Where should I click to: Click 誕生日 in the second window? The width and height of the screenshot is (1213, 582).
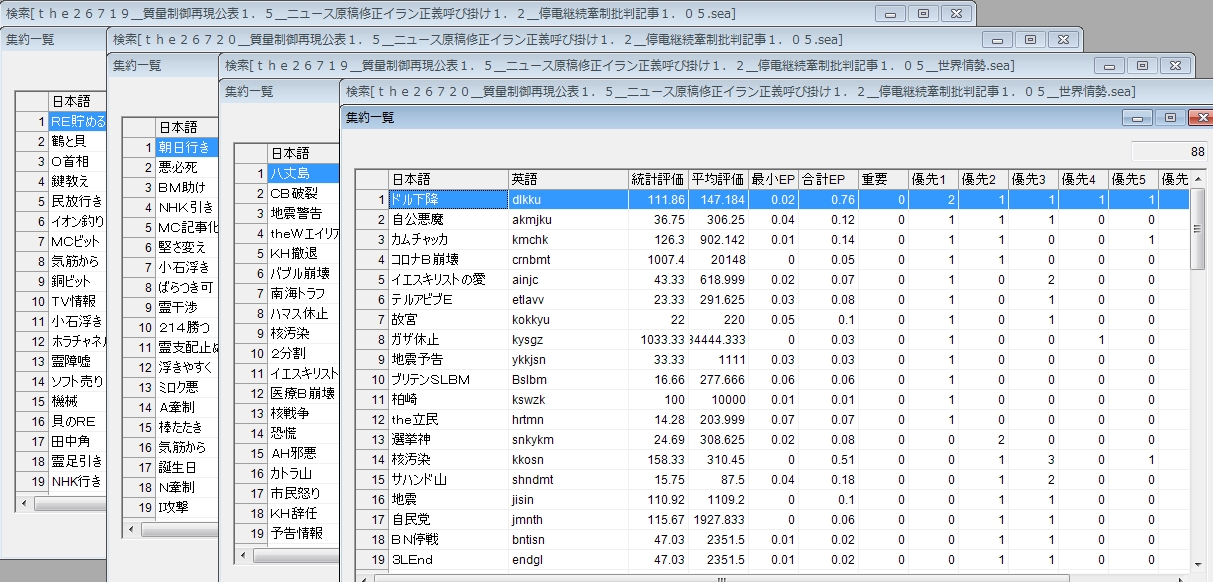point(186,467)
